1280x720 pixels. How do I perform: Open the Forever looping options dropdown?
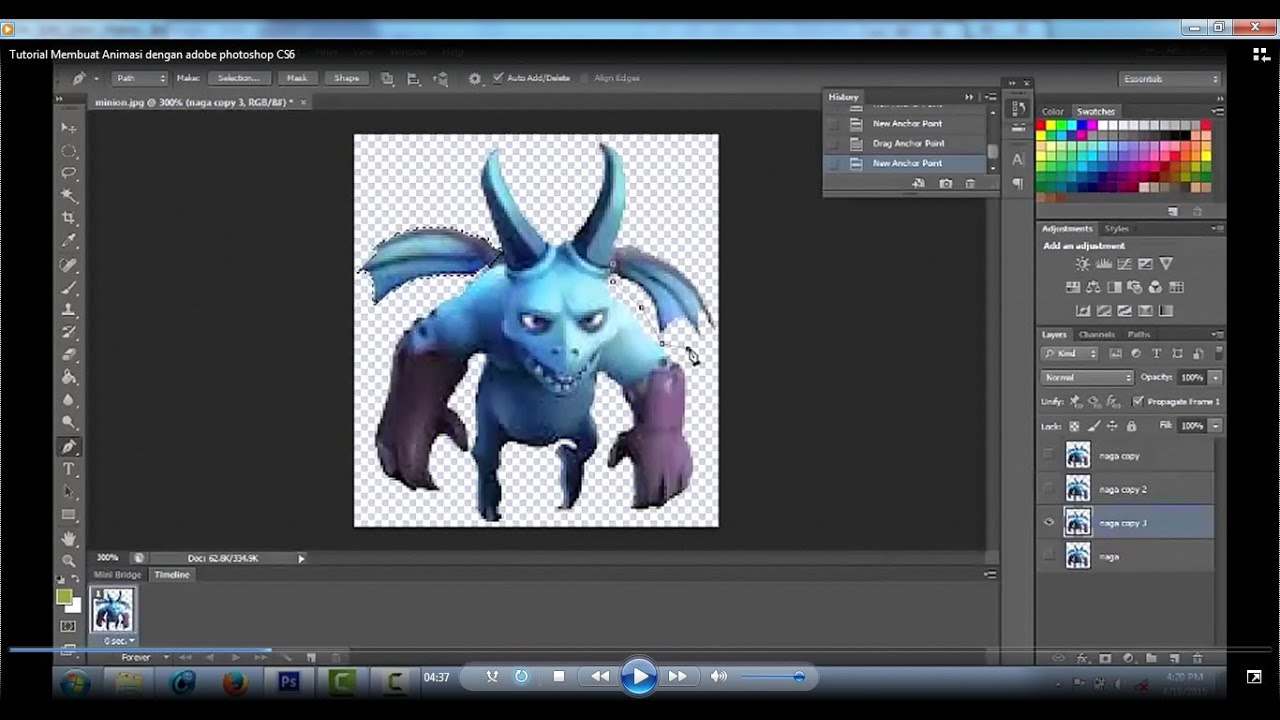pos(144,658)
